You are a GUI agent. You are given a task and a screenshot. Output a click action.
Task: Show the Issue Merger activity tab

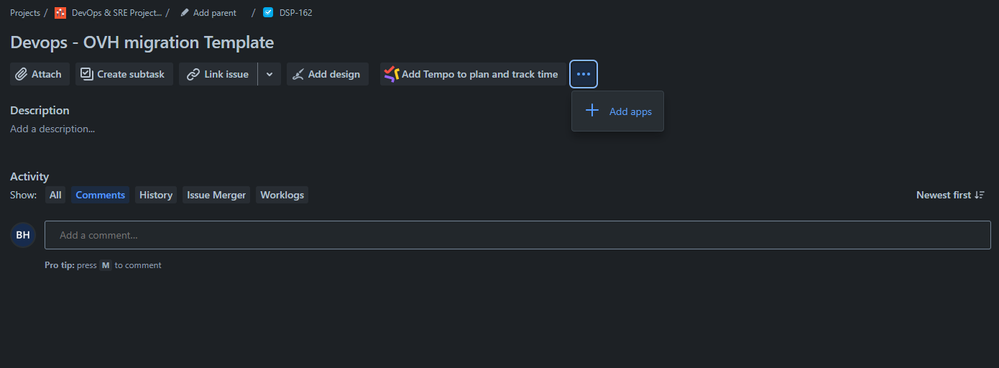pyautogui.click(x=216, y=195)
